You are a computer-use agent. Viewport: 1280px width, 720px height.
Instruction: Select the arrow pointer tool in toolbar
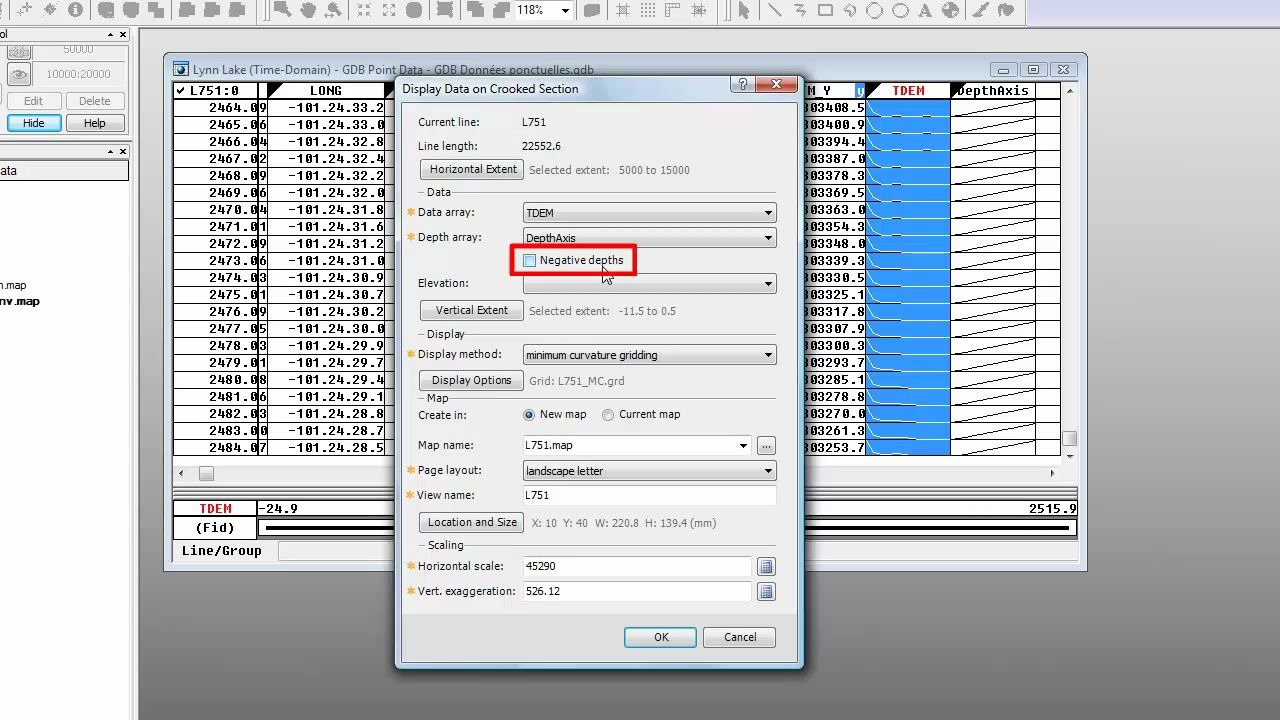(743, 10)
